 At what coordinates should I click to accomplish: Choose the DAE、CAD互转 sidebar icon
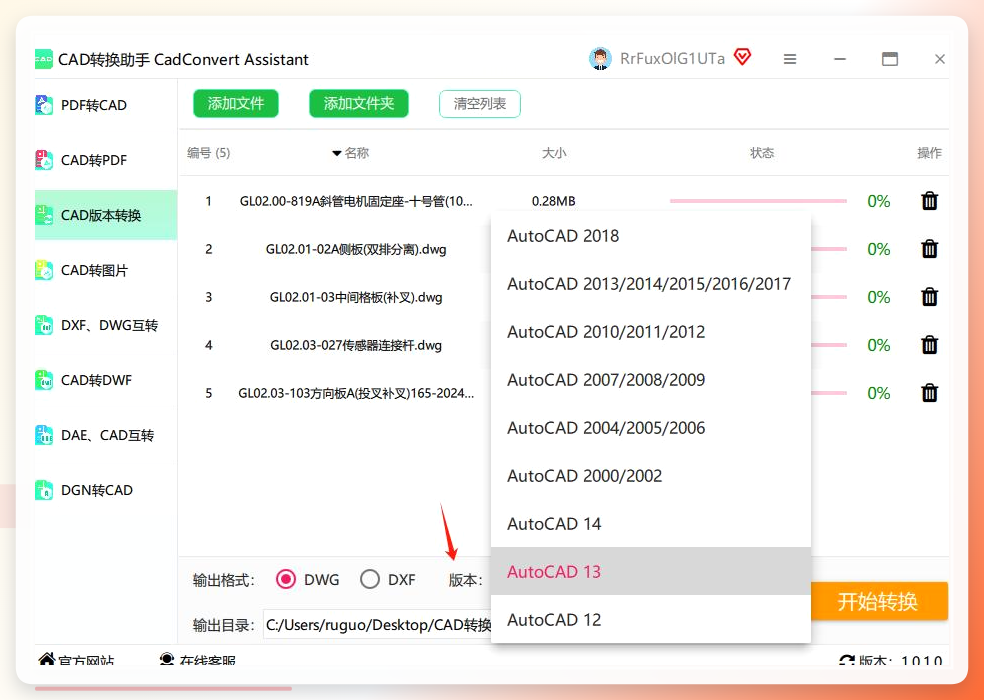coord(44,435)
